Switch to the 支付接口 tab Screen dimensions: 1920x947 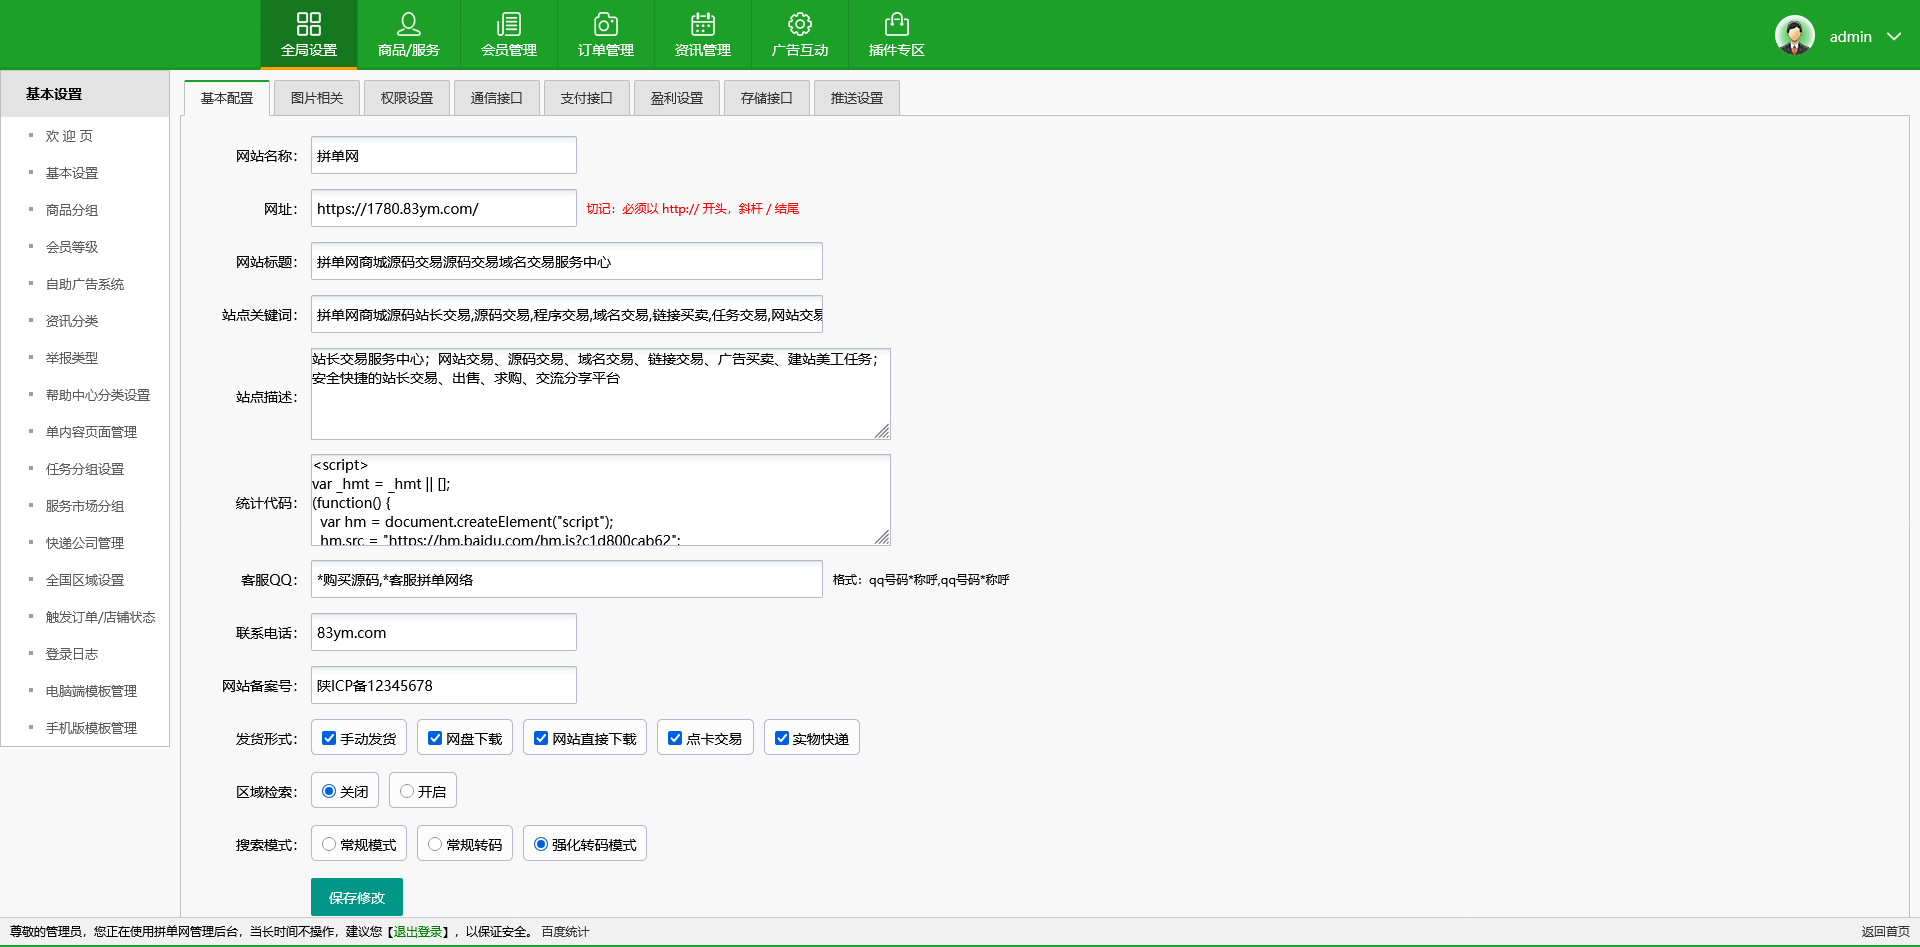pos(587,98)
